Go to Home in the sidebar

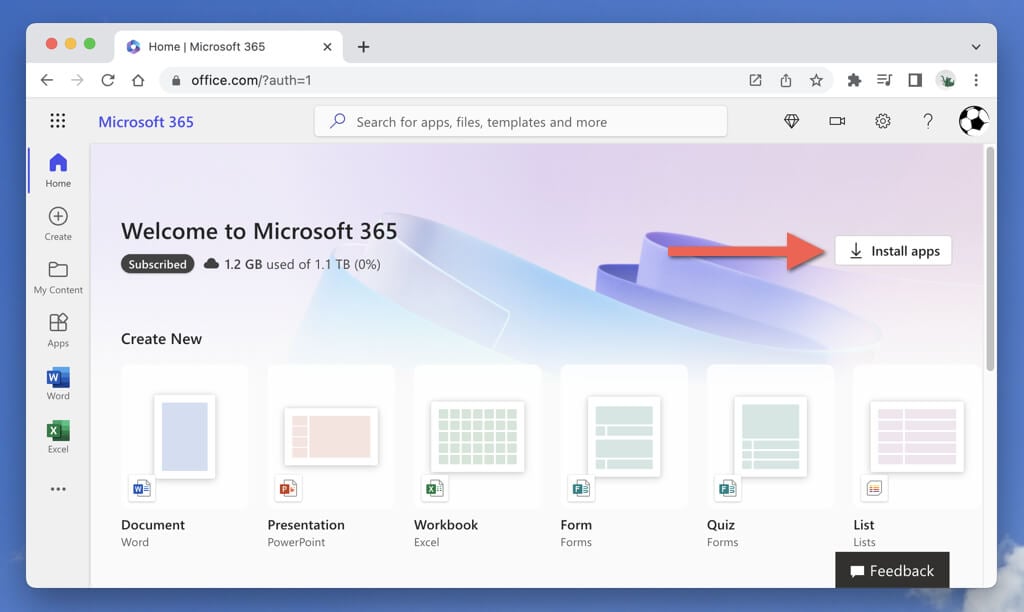point(58,170)
